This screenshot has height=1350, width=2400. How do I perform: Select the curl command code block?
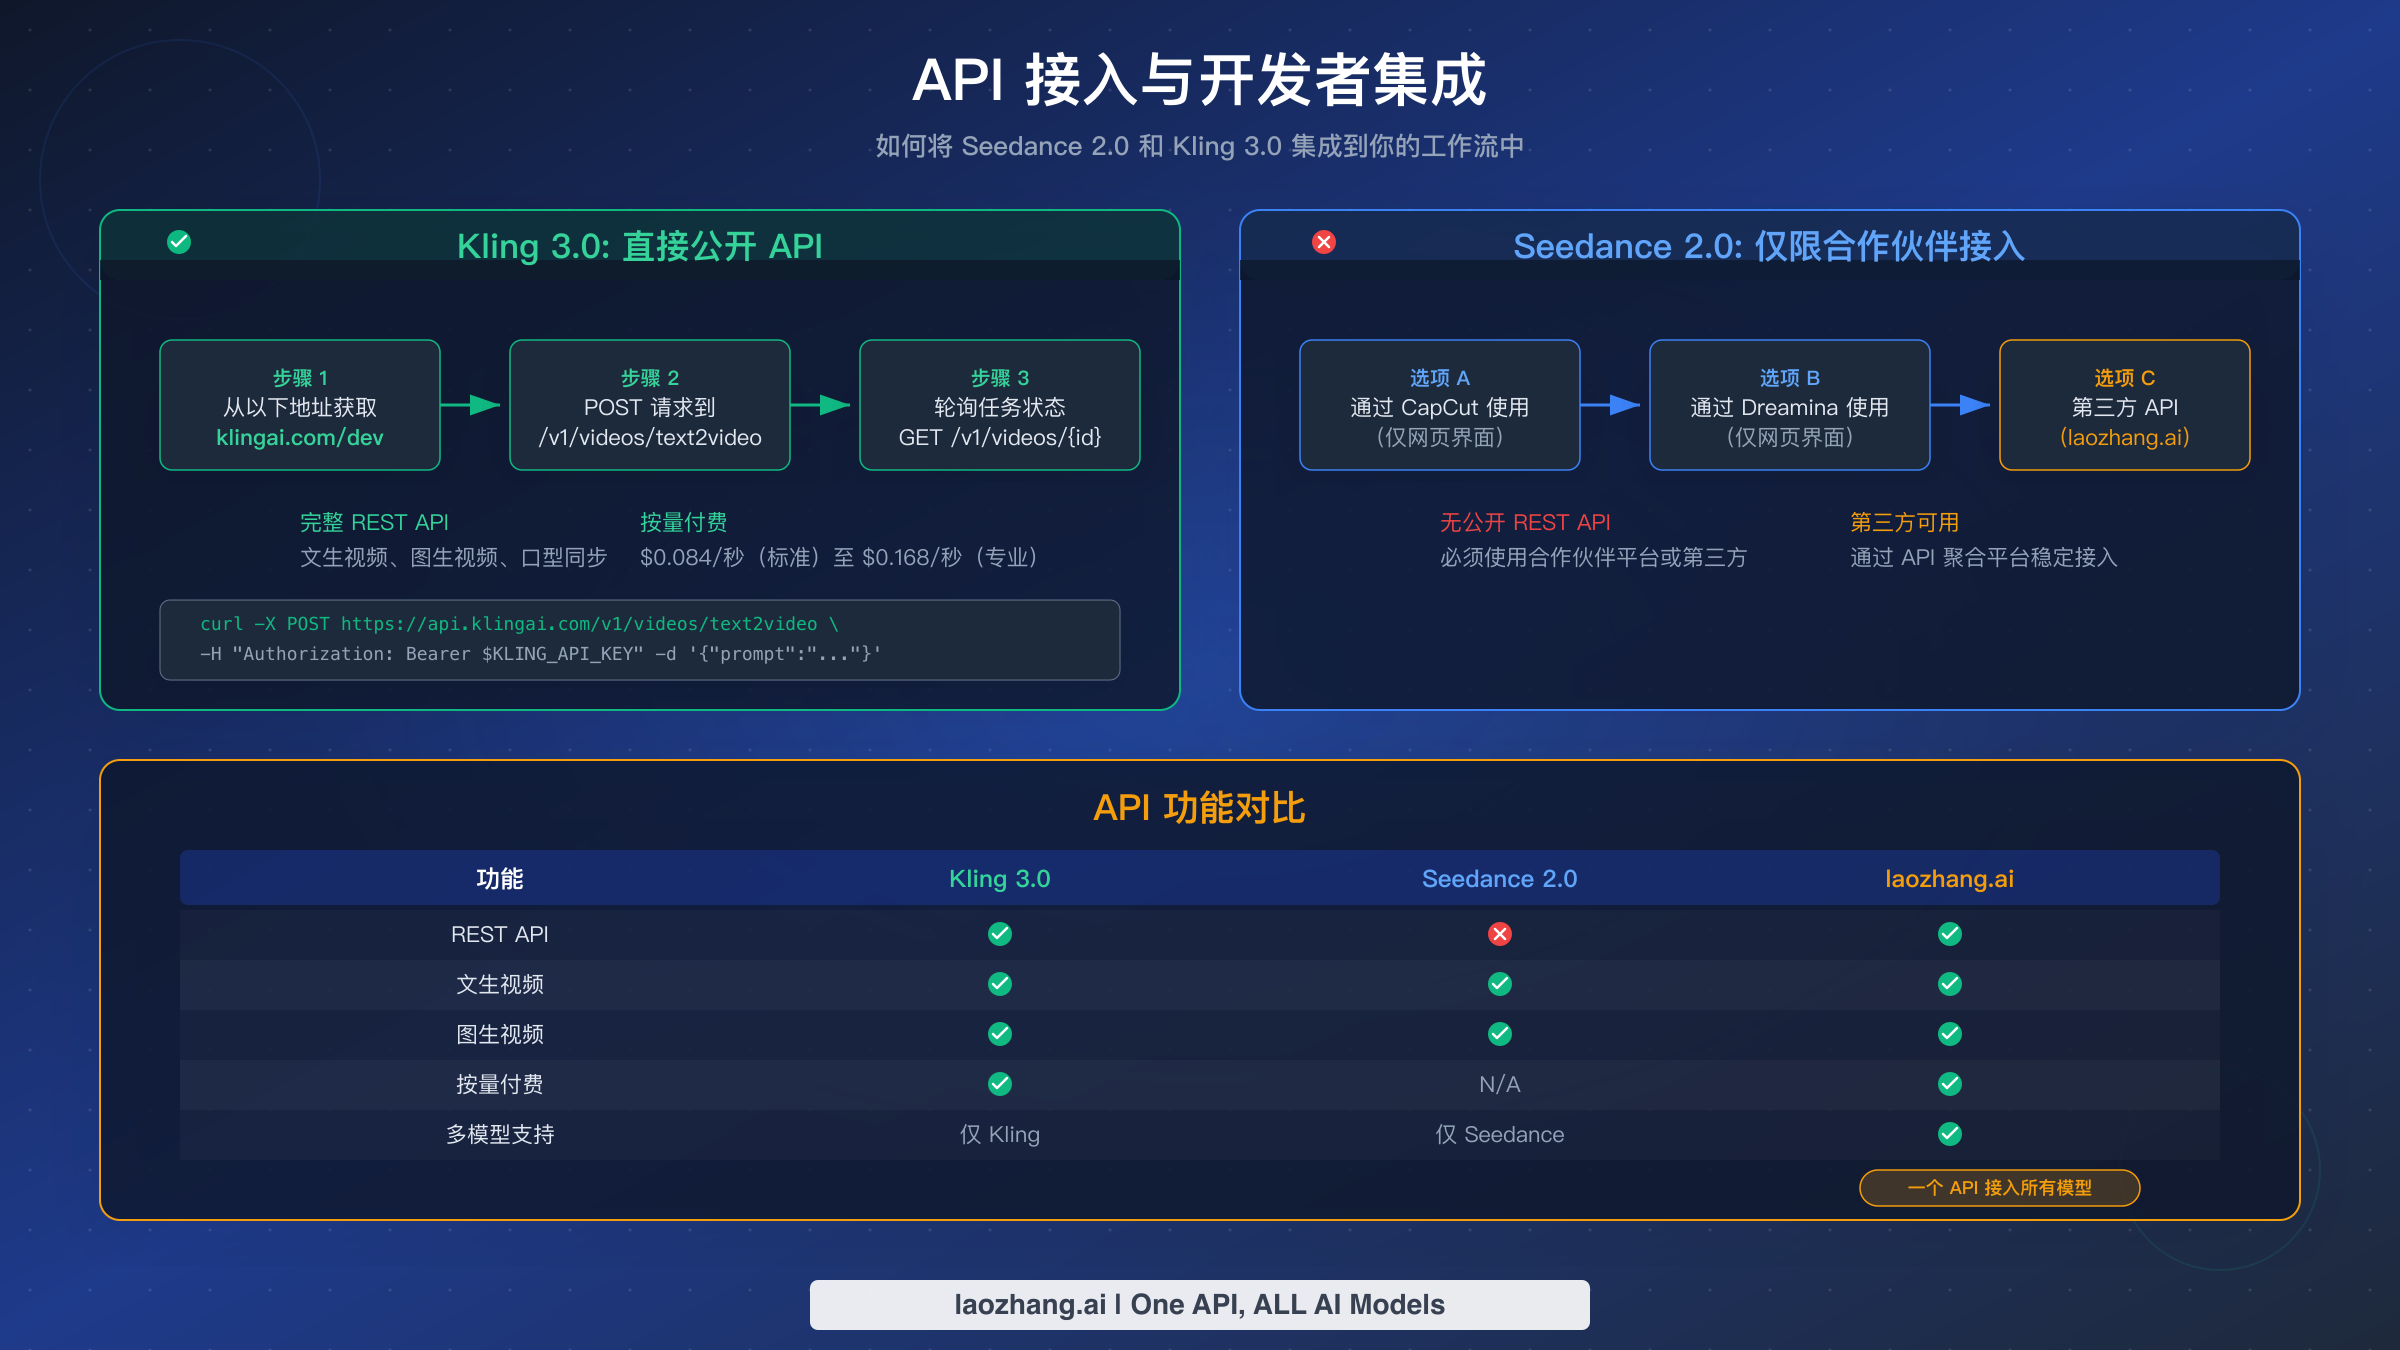click(640, 640)
